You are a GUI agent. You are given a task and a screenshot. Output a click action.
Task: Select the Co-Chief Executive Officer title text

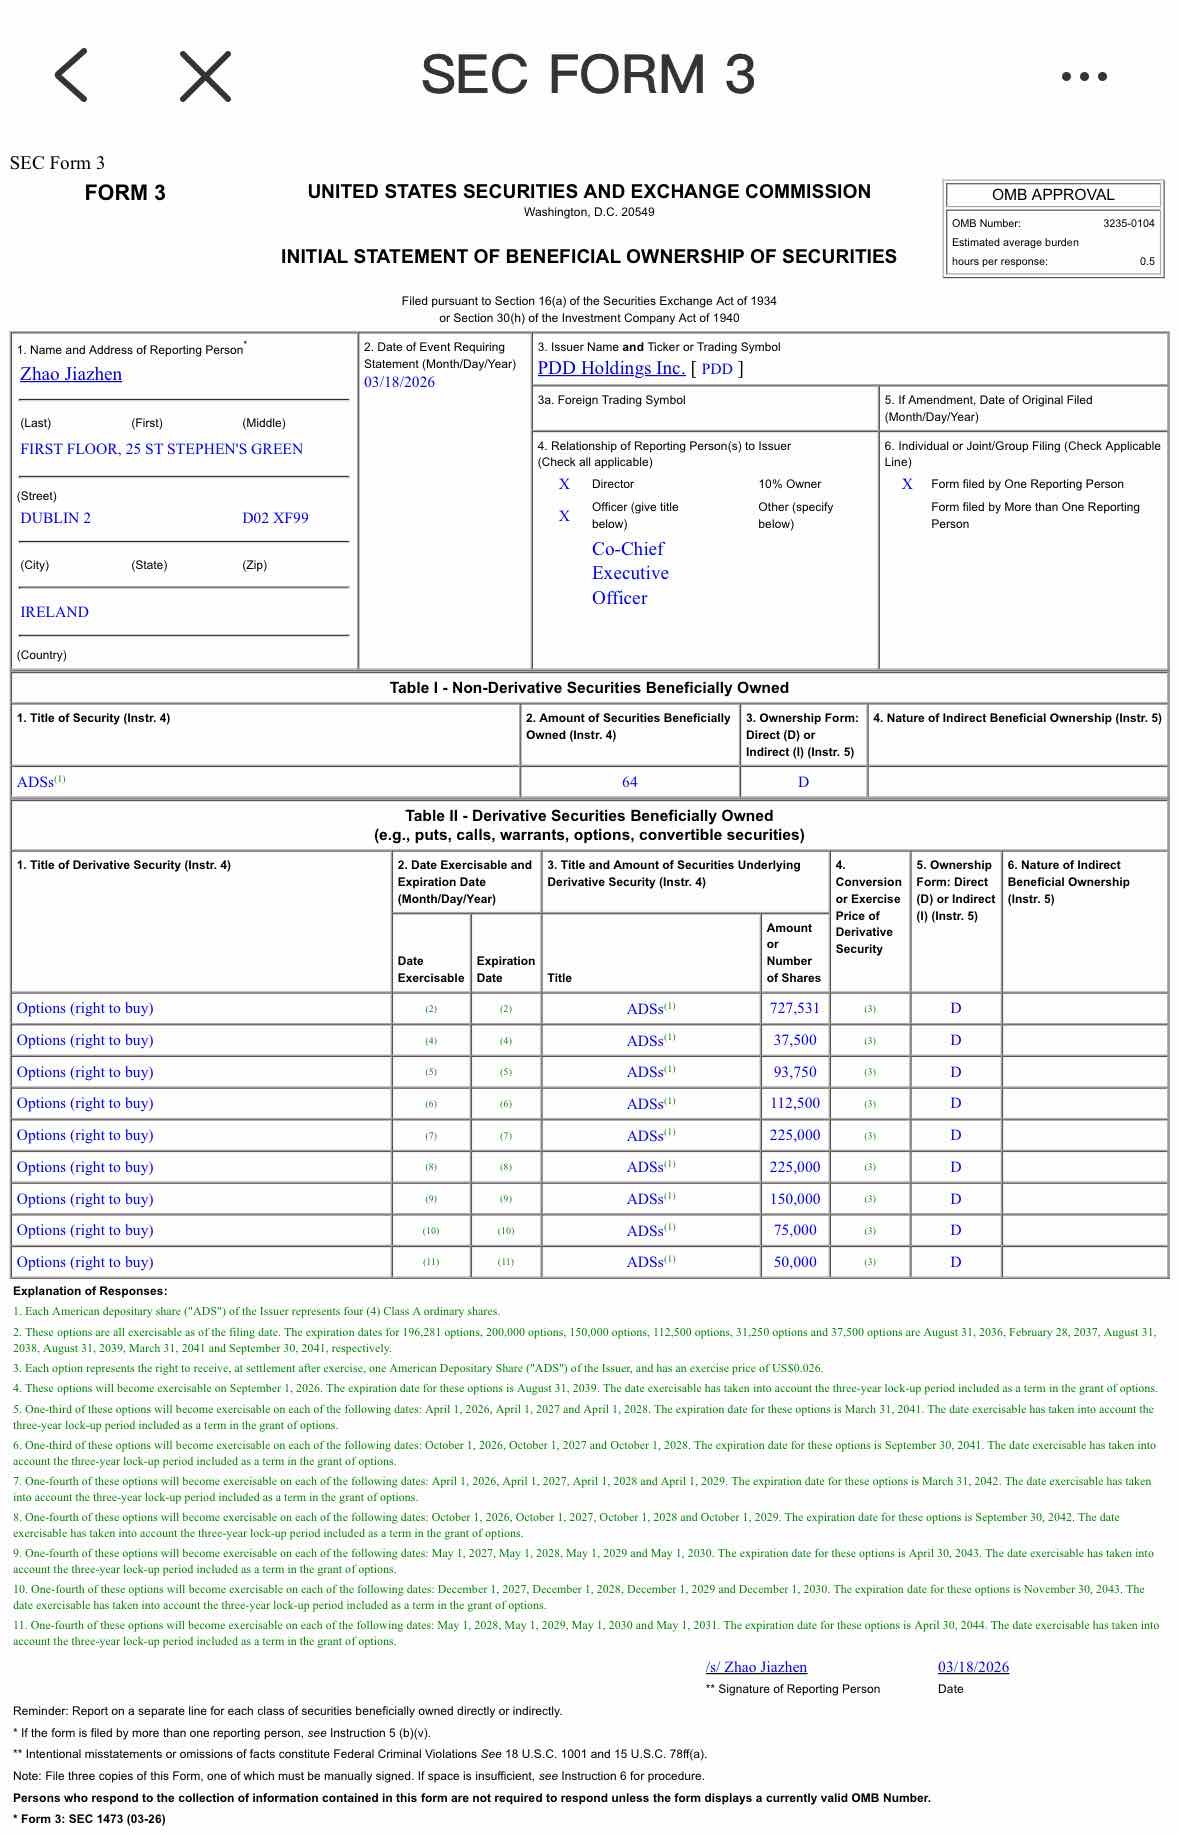(630, 573)
